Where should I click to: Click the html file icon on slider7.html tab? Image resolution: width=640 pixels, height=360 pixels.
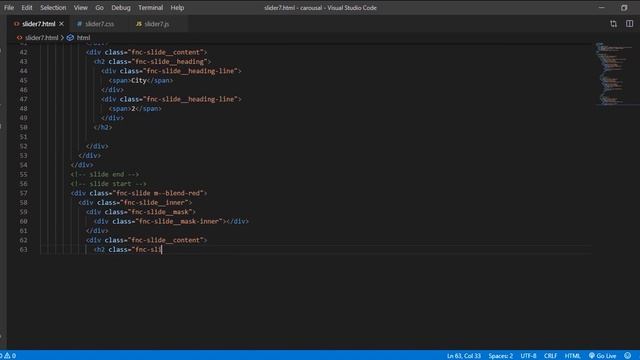pyautogui.click(x=16, y=24)
